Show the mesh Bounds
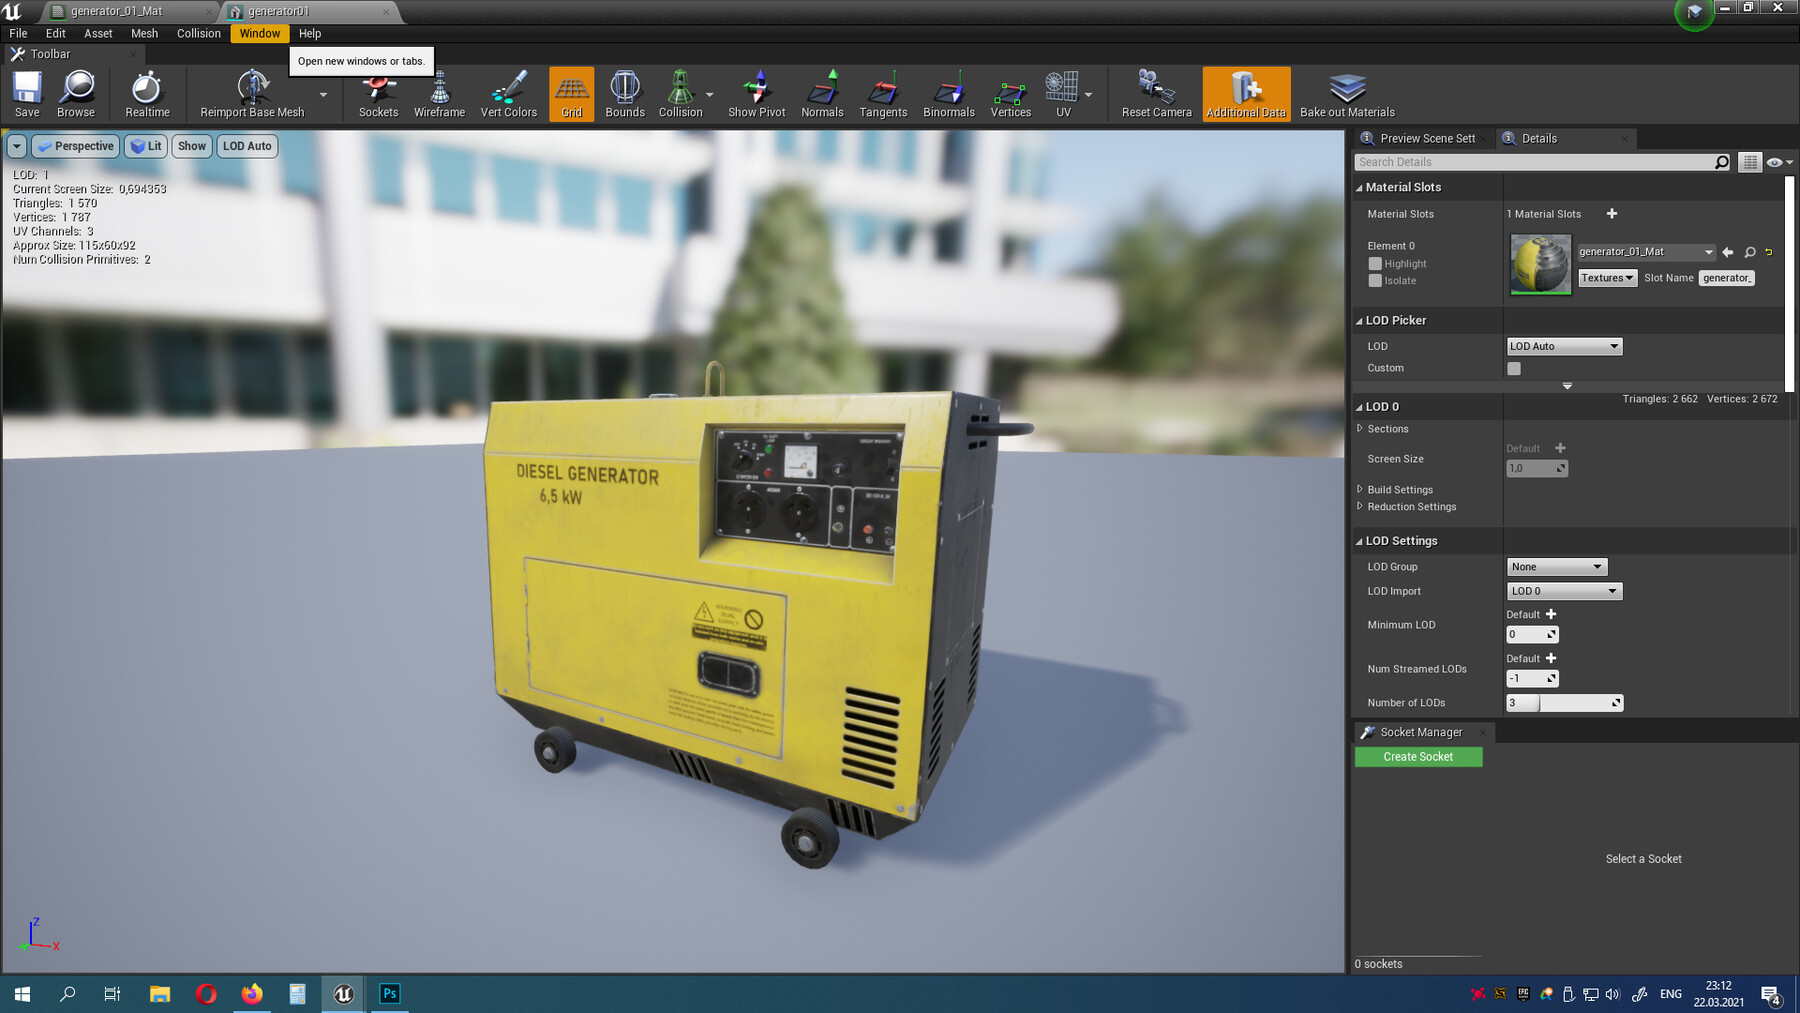Viewport: 1800px width, 1013px height. (x=624, y=94)
